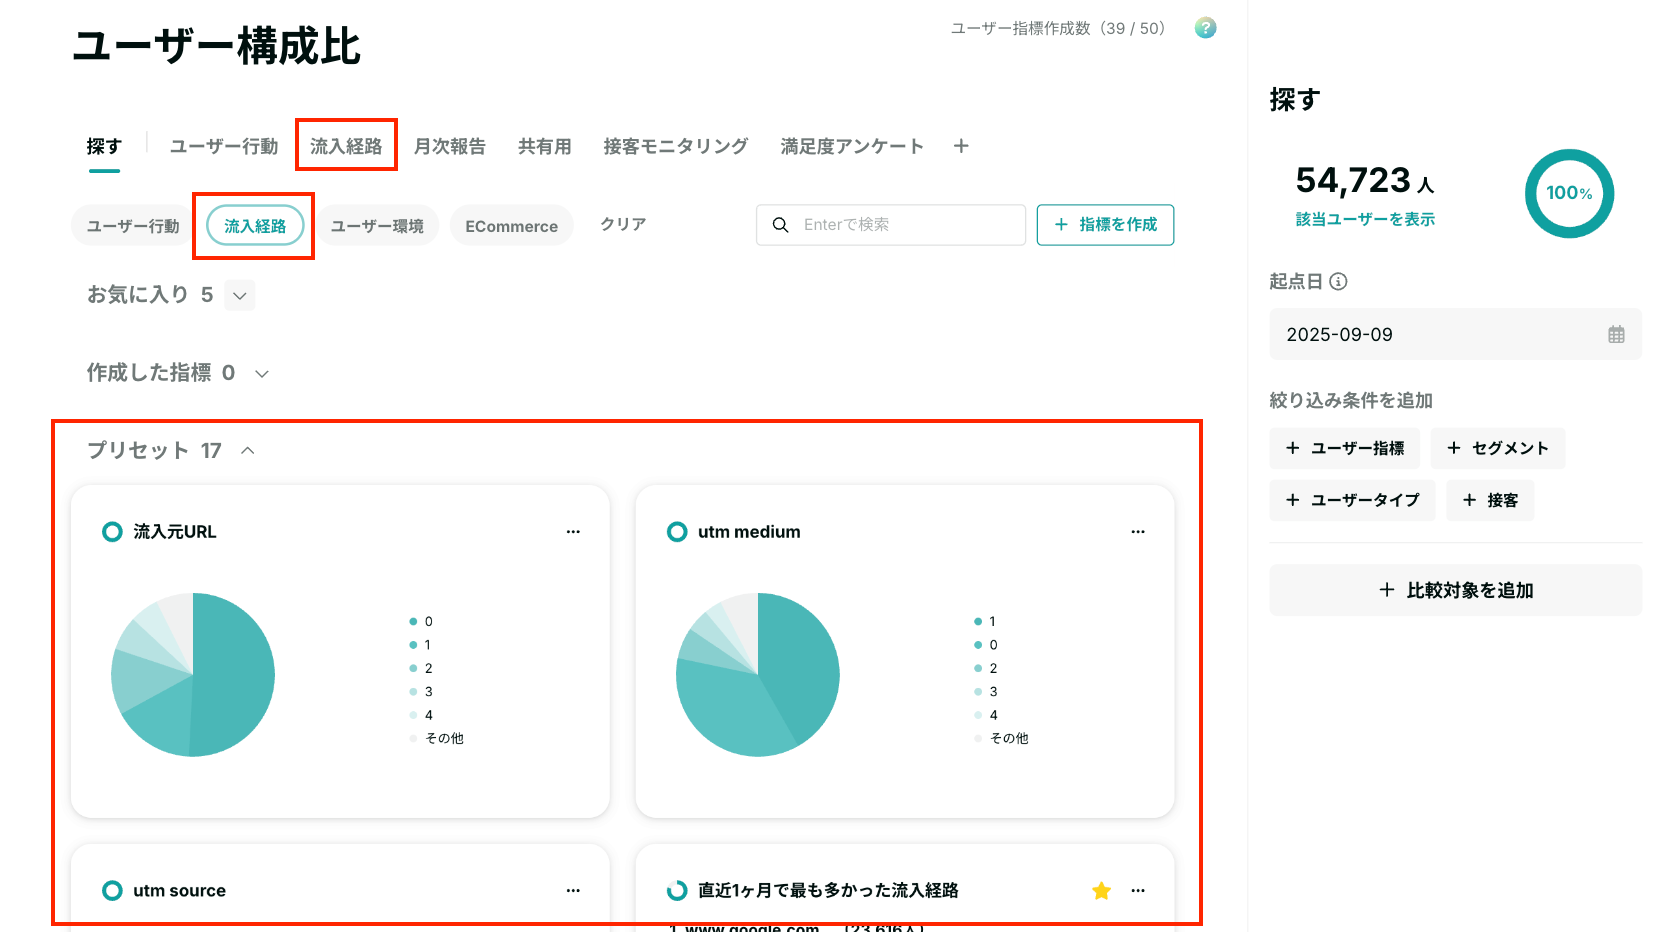Toggle the ECommerce filter chip
The height and width of the screenshot is (932, 1662).
(511, 226)
